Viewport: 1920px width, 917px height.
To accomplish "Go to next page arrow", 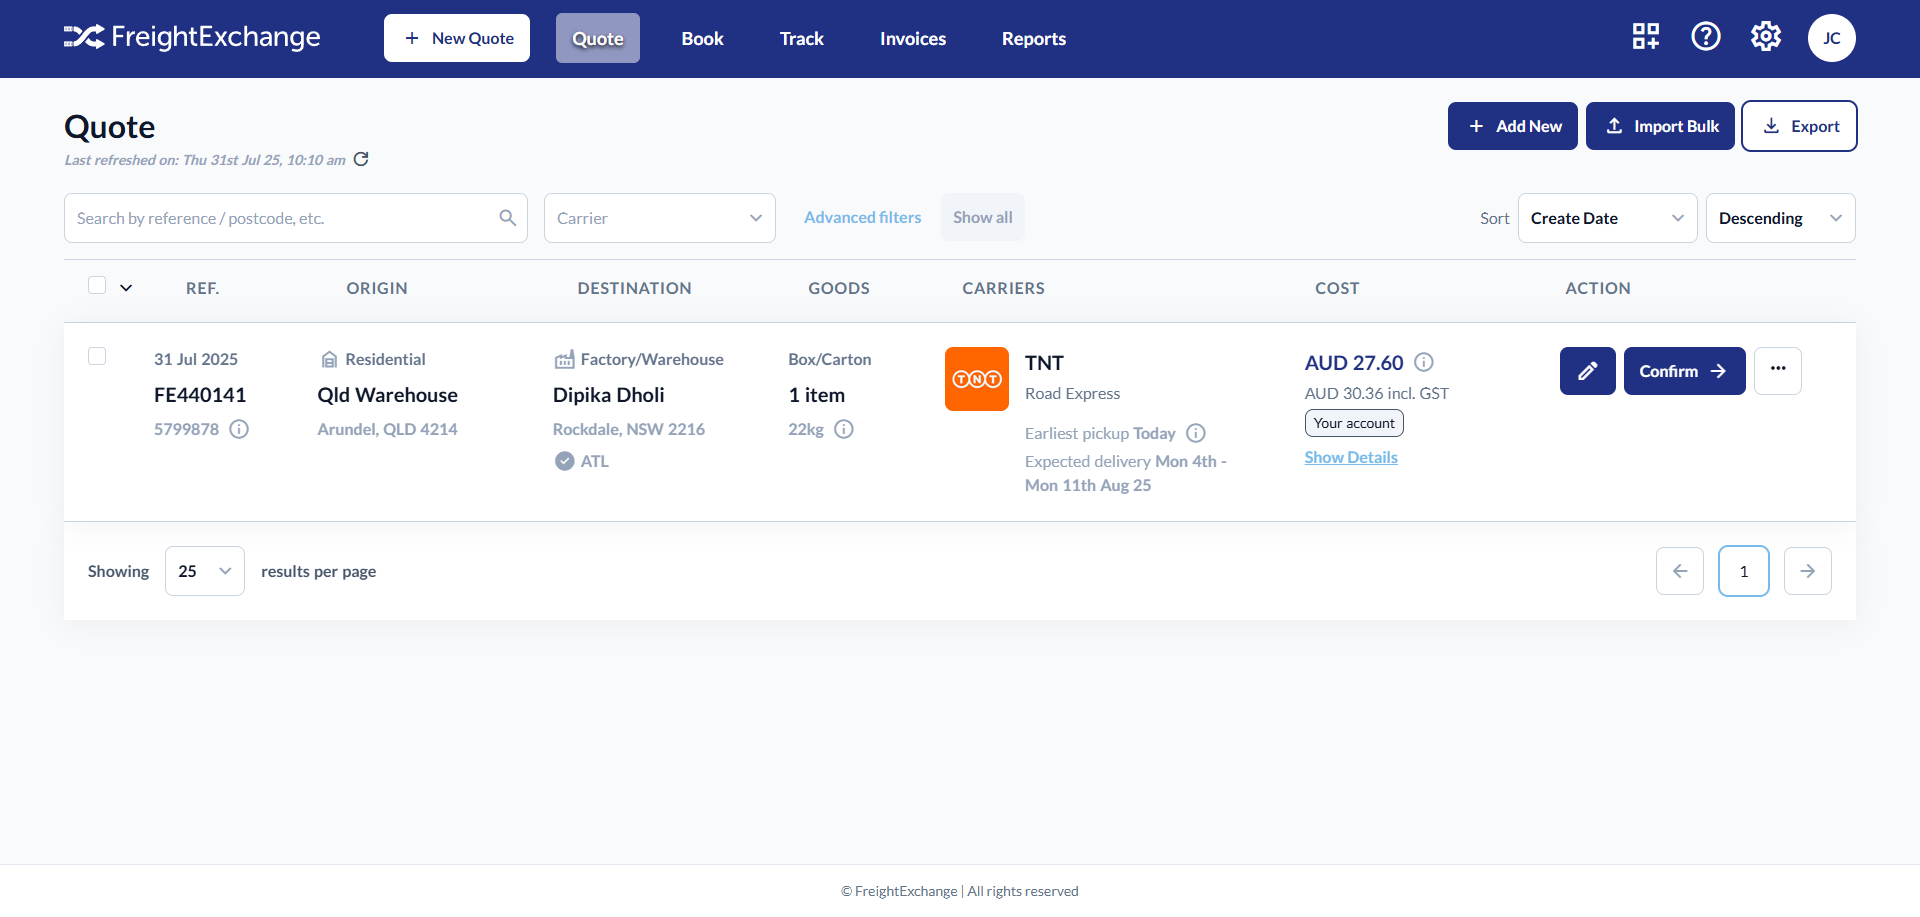I will 1808,571.
